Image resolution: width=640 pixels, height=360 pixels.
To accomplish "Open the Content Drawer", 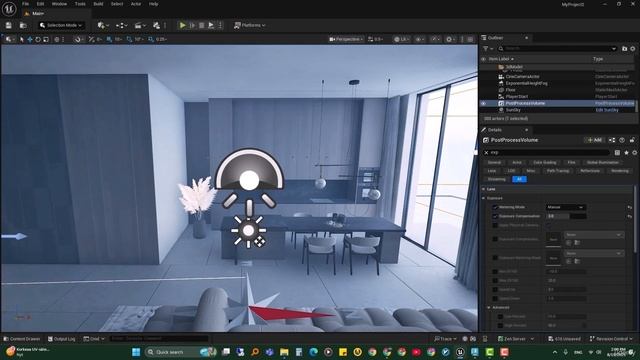I will tap(22, 339).
